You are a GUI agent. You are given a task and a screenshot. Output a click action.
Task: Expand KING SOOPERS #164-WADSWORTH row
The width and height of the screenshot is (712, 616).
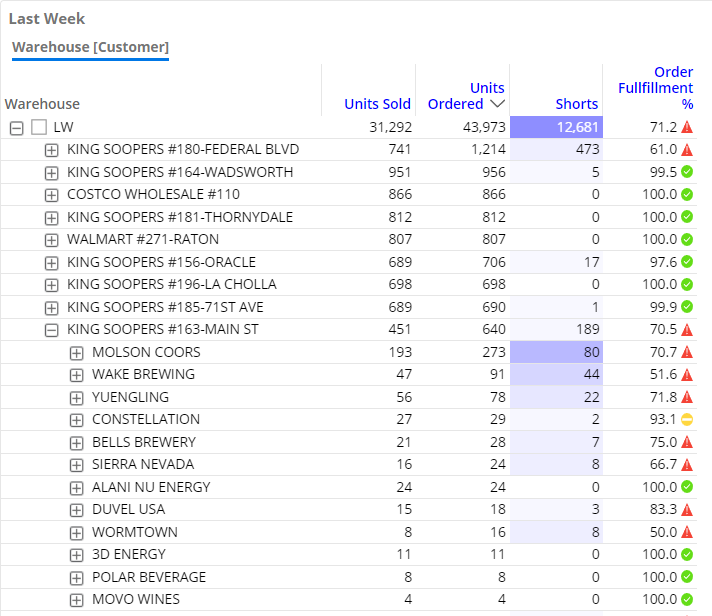(x=51, y=173)
